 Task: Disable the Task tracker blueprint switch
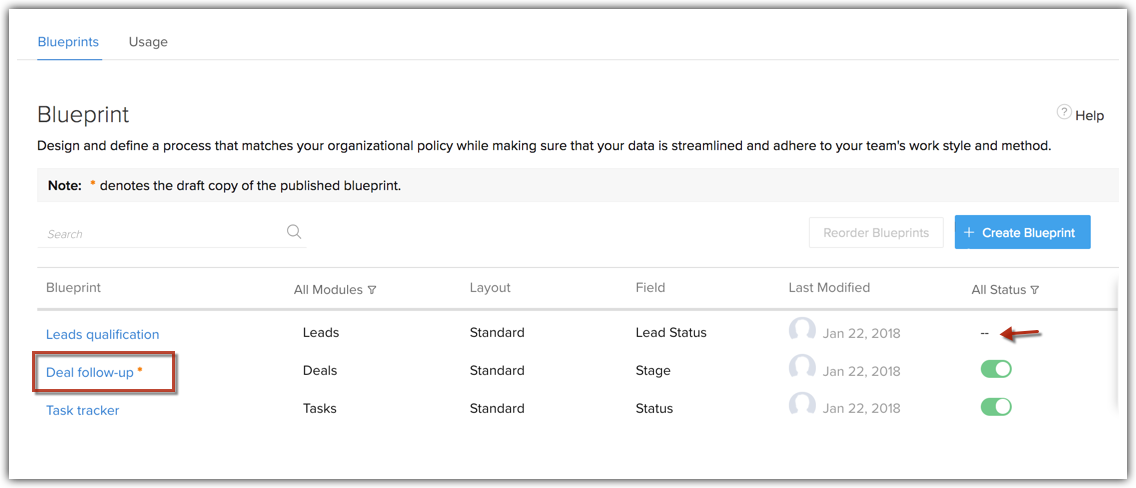click(996, 407)
